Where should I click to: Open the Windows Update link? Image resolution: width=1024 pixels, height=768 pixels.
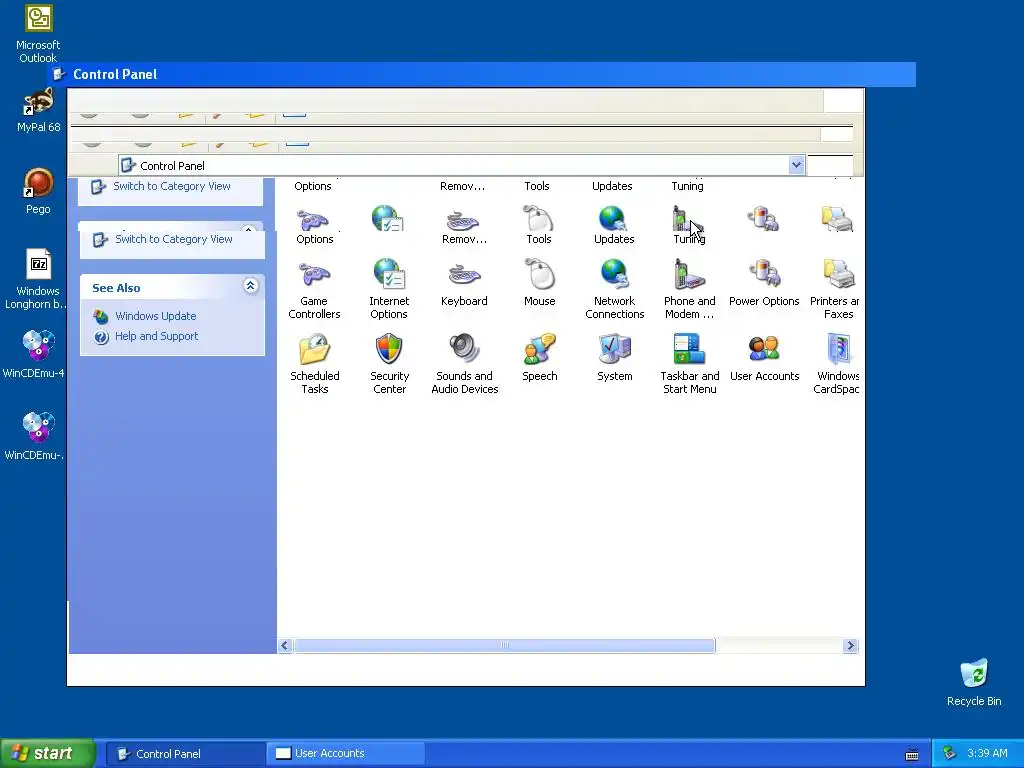click(x=155, y=316)
